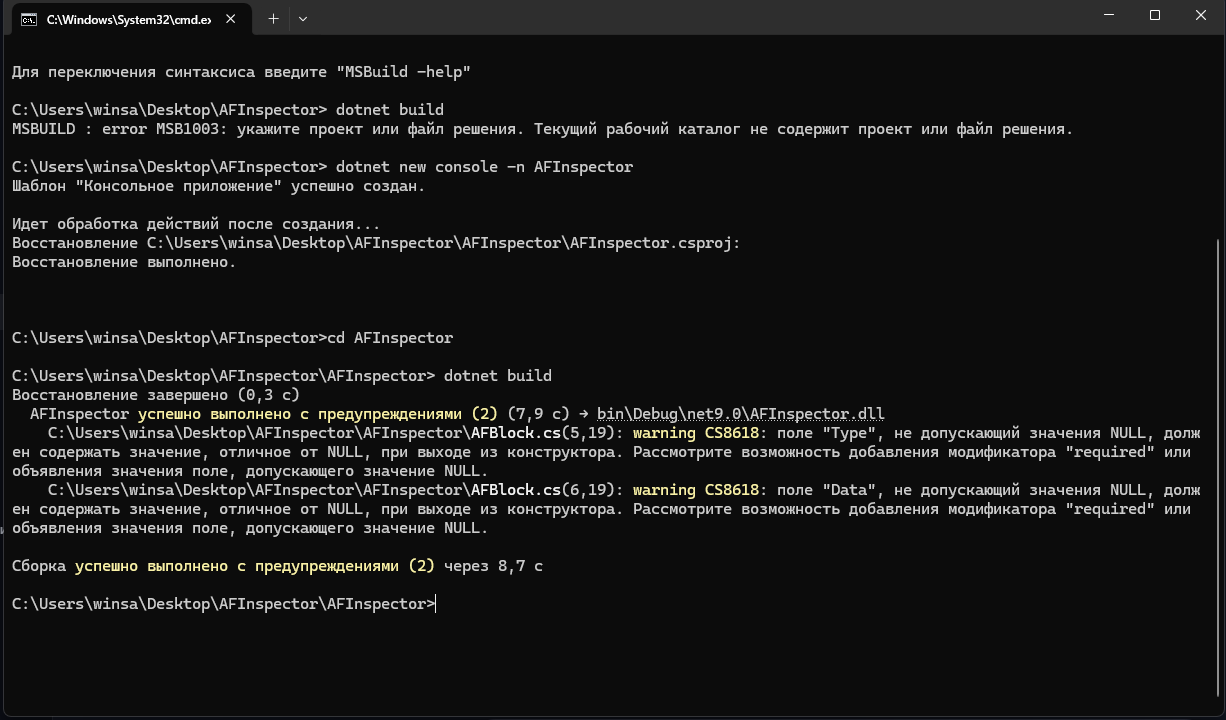Close the terminal window
The image size is (1226, 720).
pyautogui.click(x=1202, y=16)
